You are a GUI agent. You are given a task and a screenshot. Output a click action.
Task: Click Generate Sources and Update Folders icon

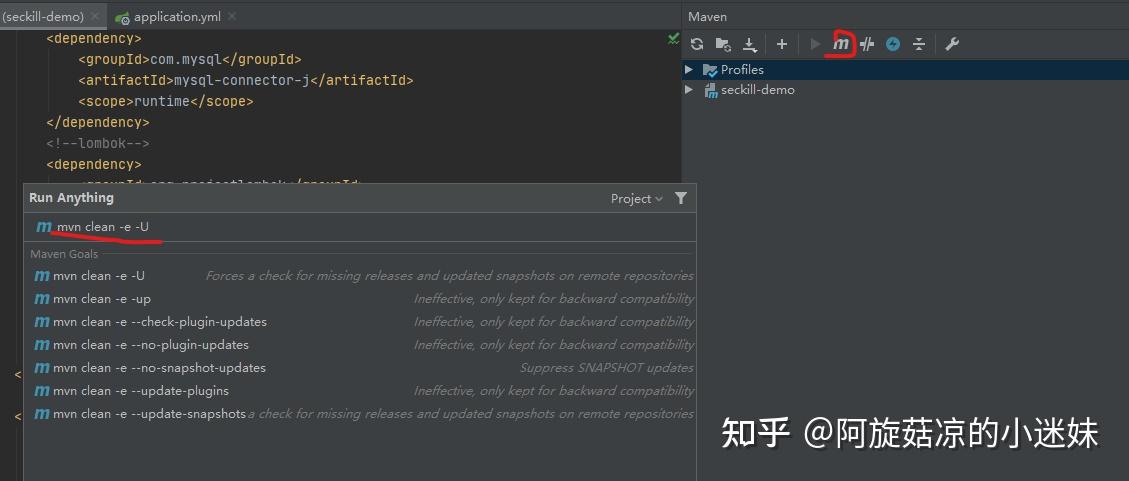pos(723,44)
